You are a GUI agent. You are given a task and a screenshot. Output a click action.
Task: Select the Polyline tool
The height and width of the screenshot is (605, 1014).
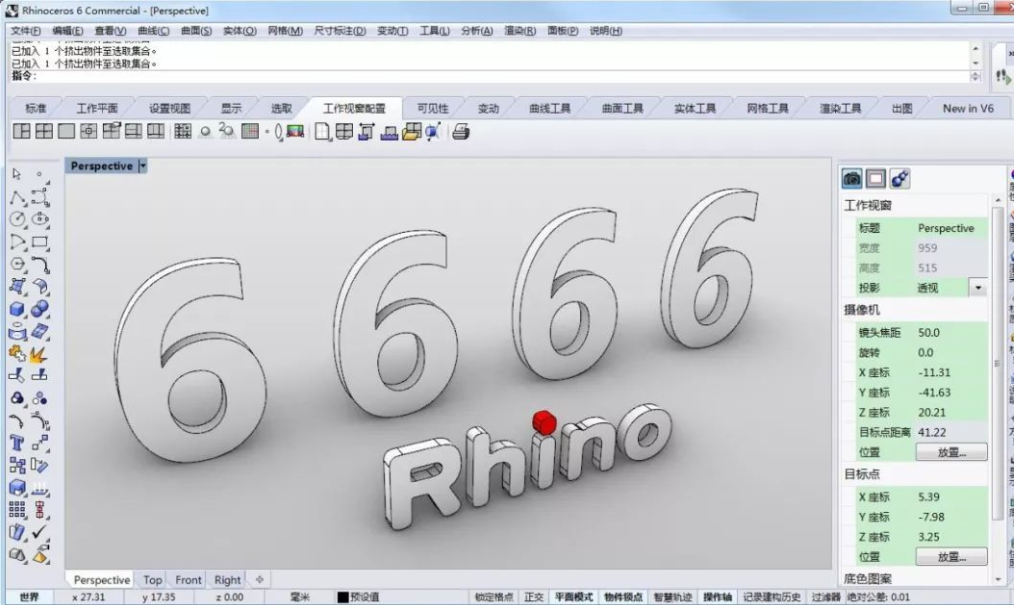(x=17, y=198)
